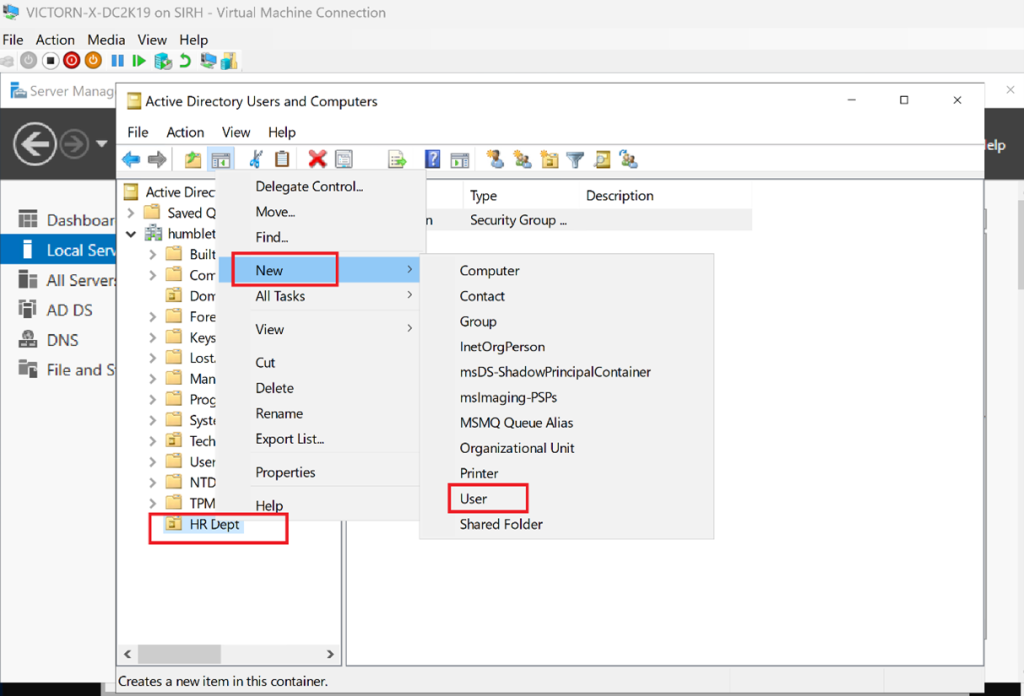Click the Find Objects magnifier icon
1024x696 pixels.
[602, 159]
